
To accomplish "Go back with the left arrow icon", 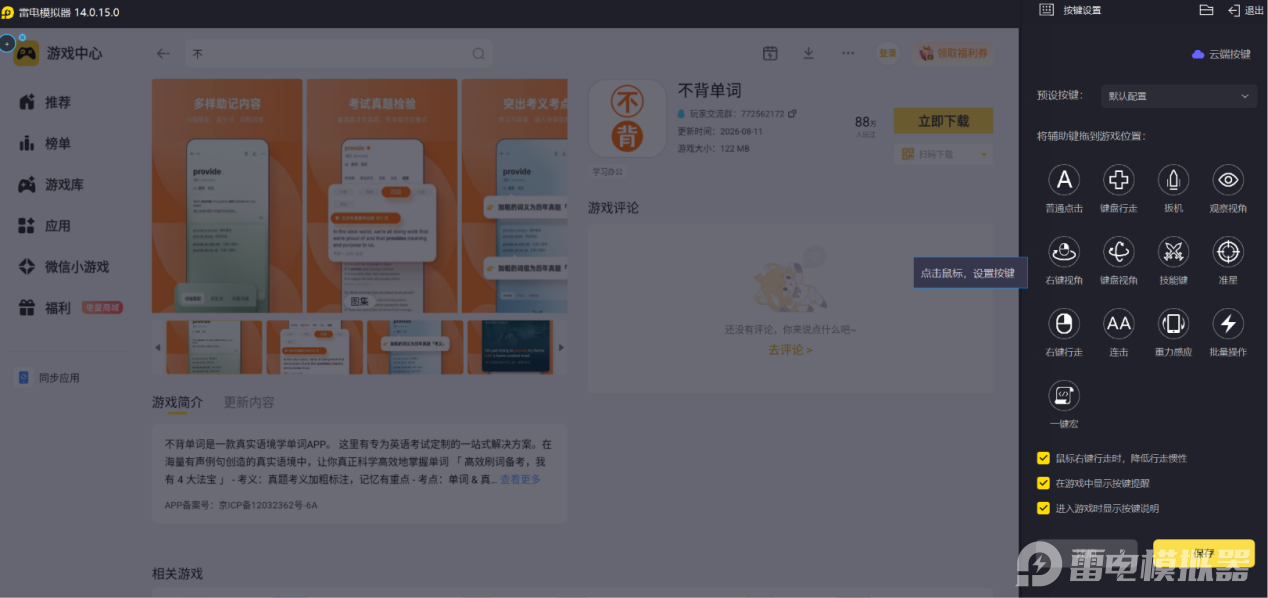I will click(164, 54).
